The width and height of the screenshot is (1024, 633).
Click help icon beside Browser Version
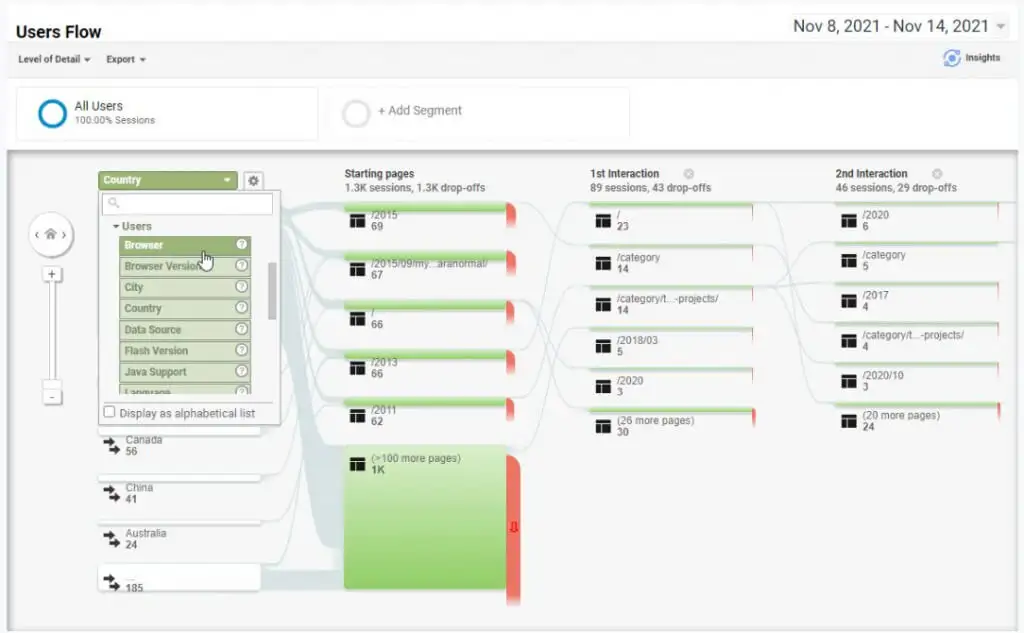pyautogui.click(x=242, y=265)
